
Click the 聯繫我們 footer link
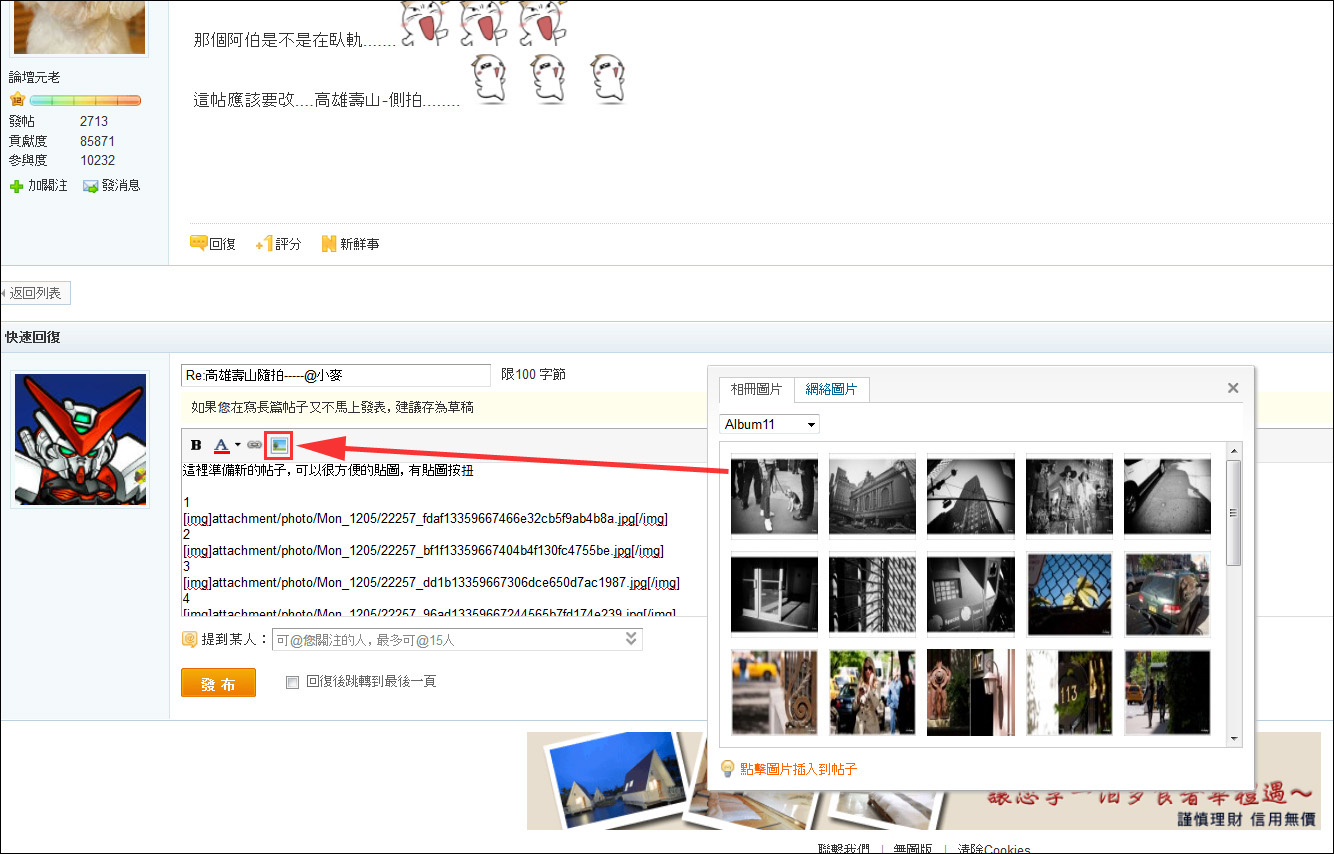pyautogui.click(x=843, y=848)
